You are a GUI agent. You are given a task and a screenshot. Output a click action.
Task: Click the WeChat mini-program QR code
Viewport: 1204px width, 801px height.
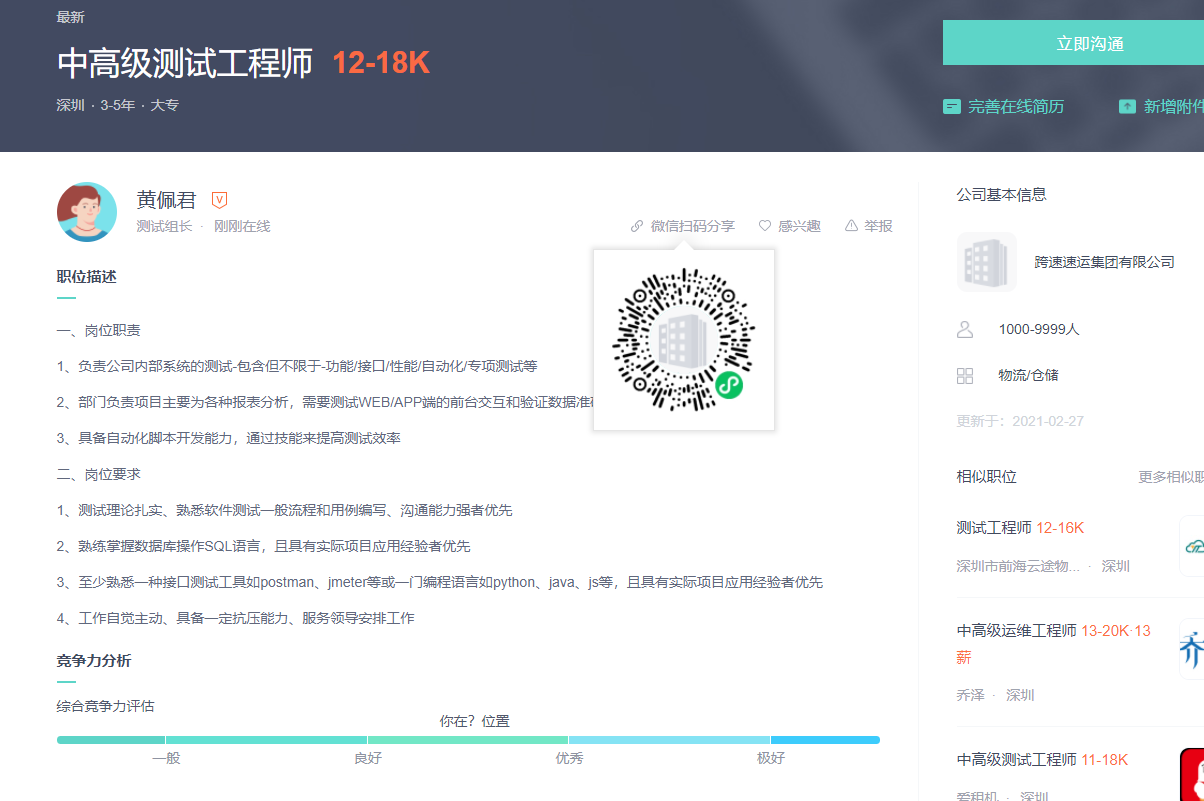pyautogui.click(x=684, y=340)
